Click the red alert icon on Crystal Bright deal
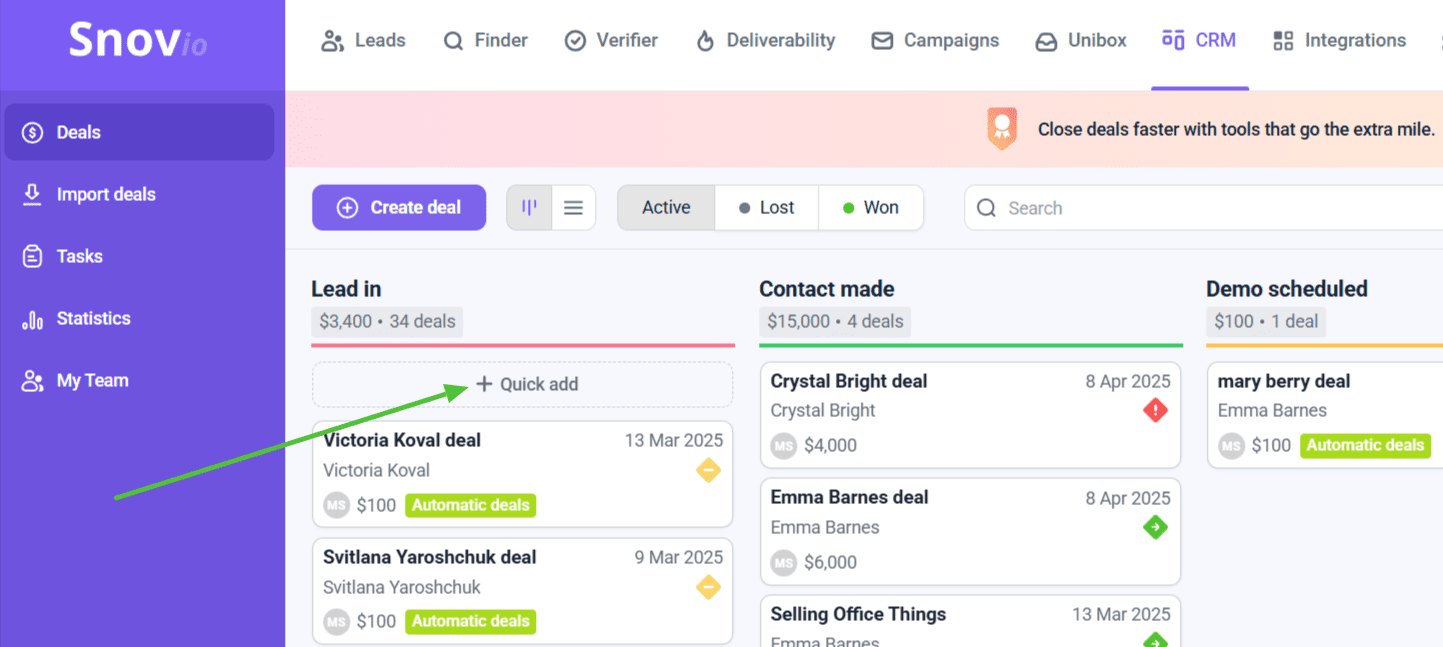 point(1155,411)
